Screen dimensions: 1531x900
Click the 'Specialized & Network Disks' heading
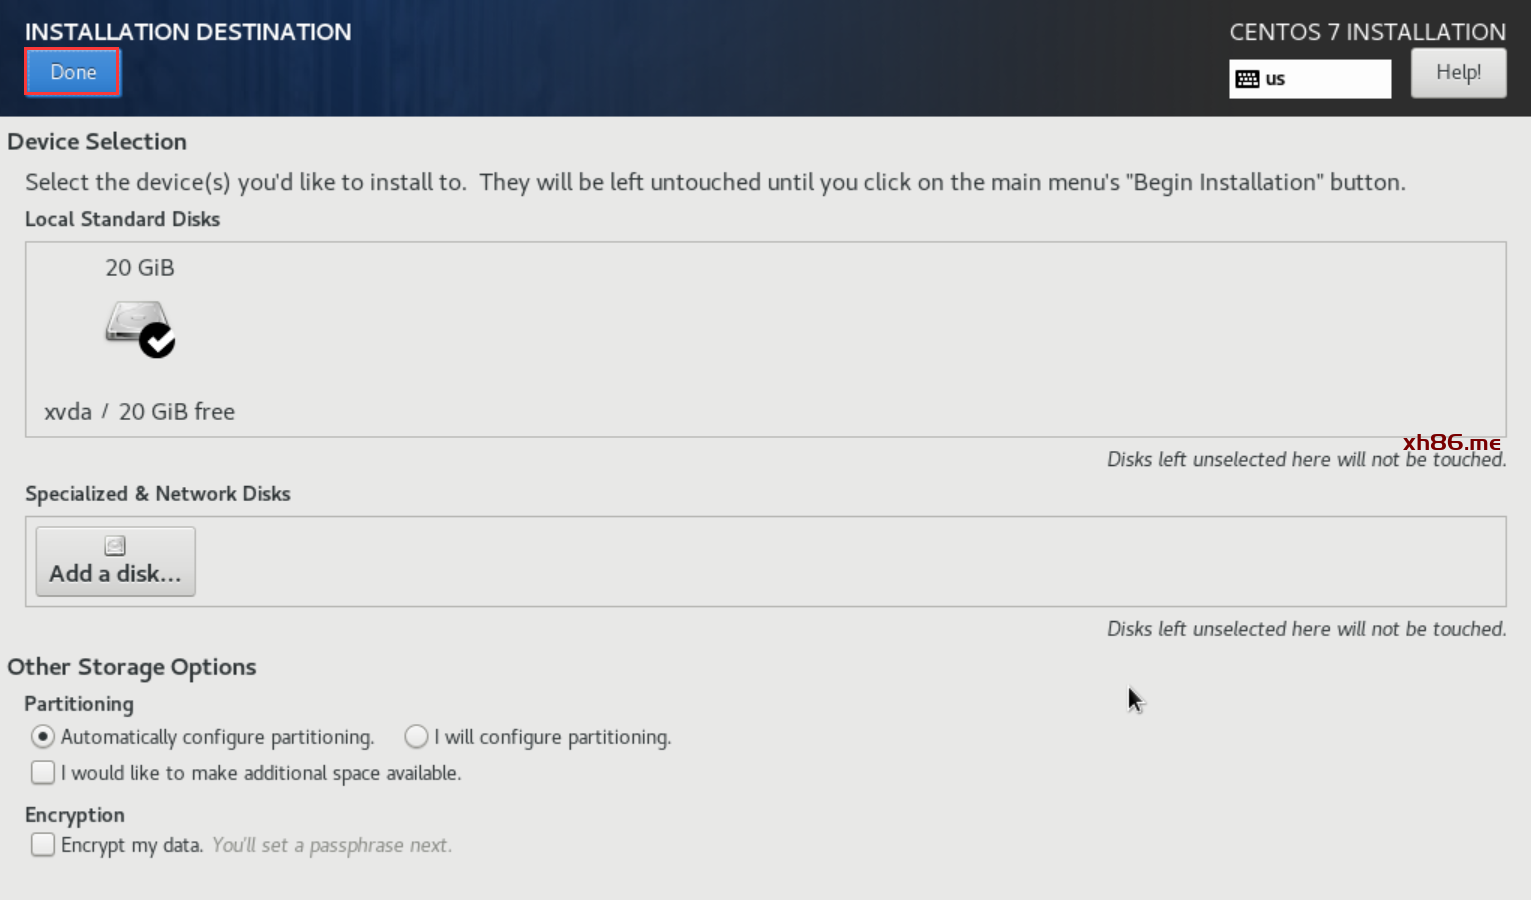tap(158, 494)
